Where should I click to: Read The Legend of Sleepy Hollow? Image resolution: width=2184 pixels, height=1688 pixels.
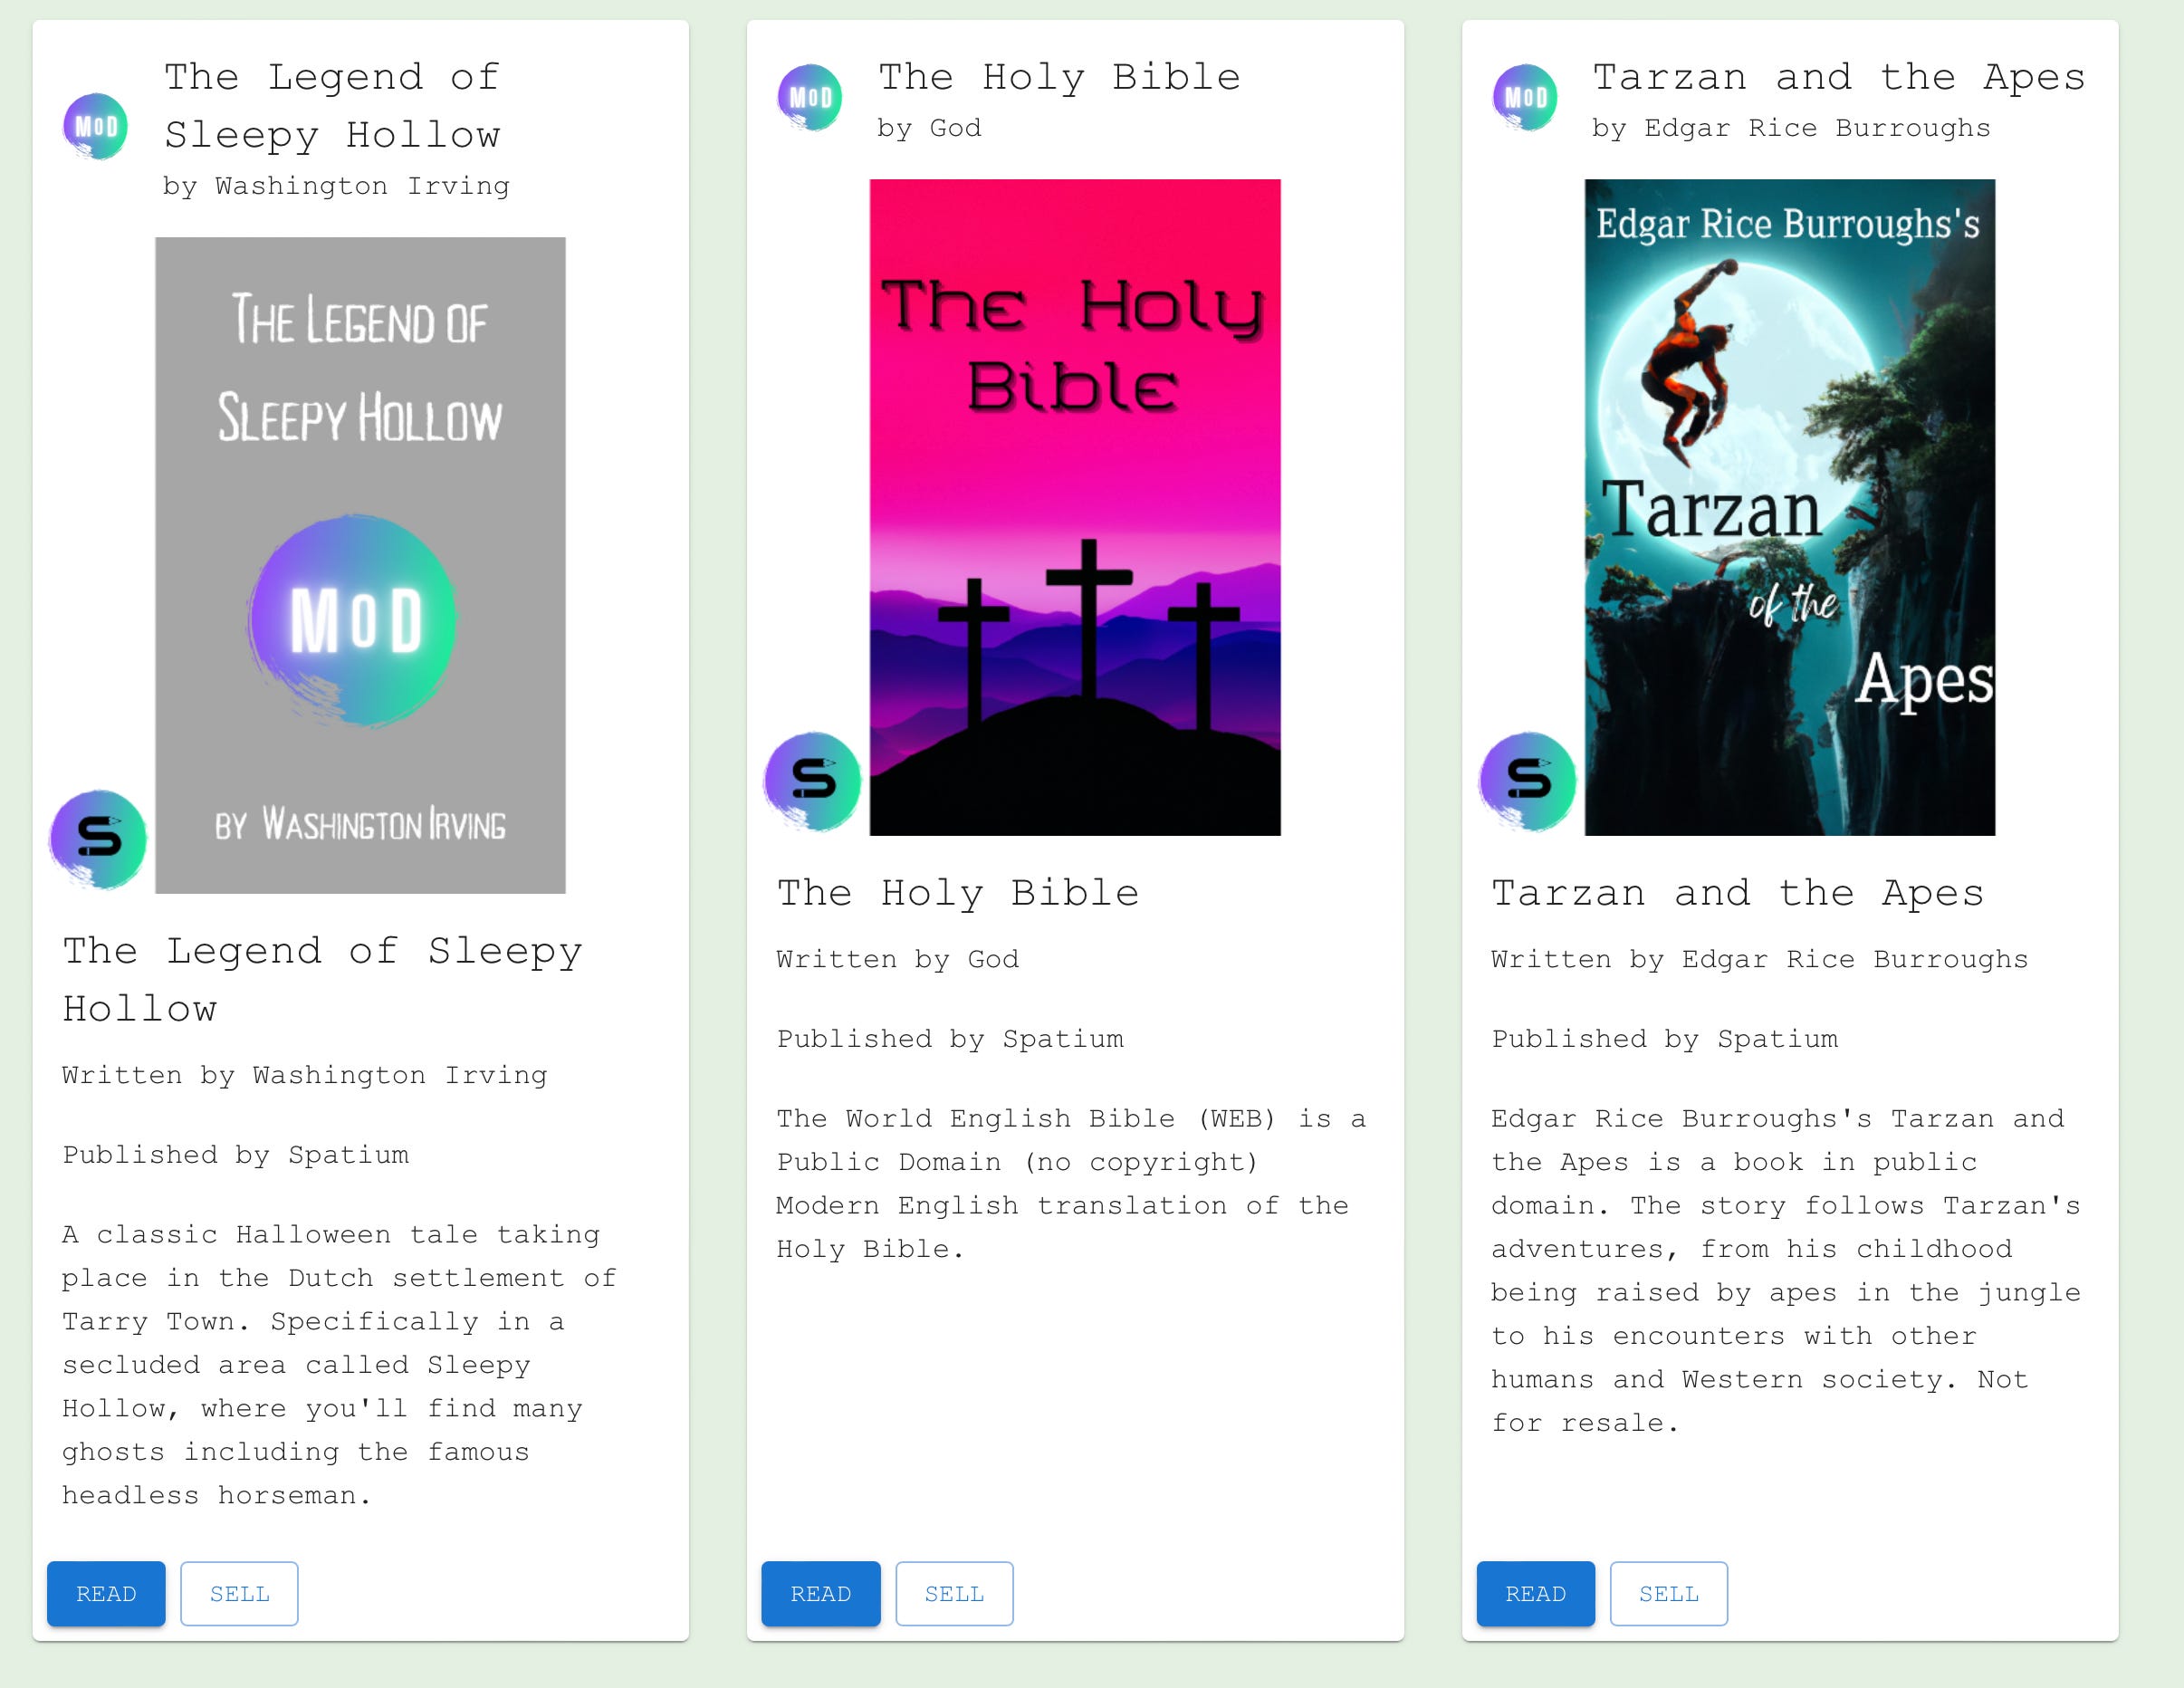click(x=106, y=1593)
